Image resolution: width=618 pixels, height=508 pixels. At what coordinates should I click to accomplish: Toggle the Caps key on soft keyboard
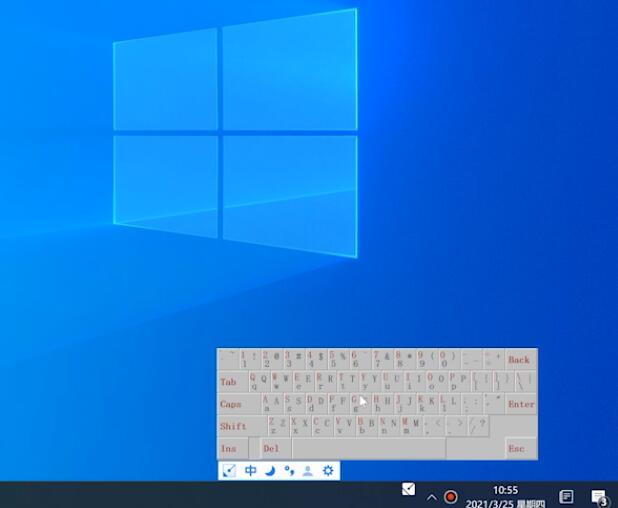[239, 404]
